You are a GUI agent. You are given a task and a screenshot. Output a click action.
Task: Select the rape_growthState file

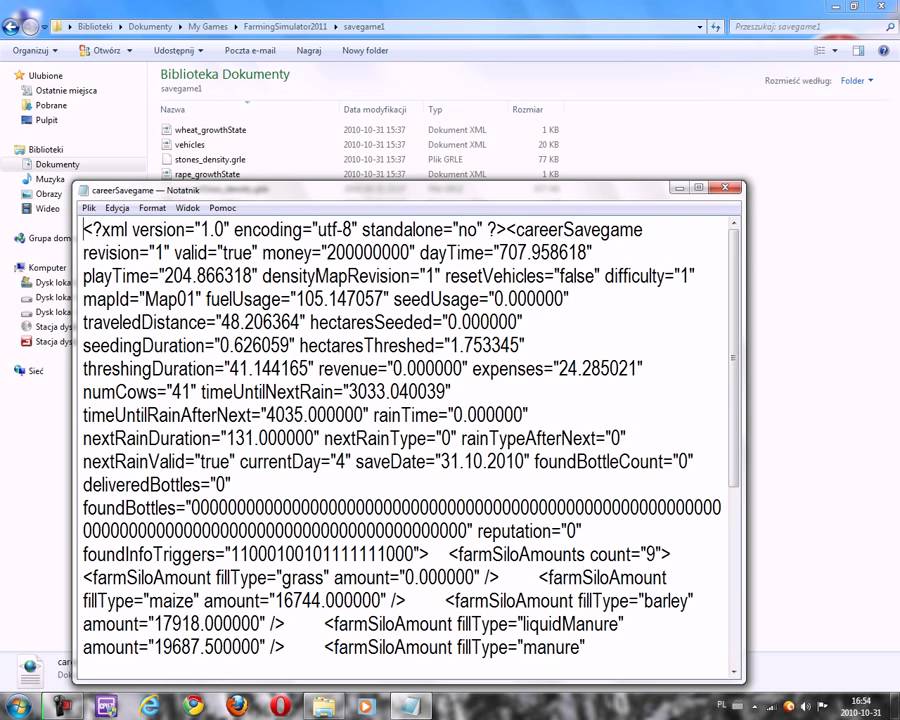pyautogui.click(x=207, y=174)
